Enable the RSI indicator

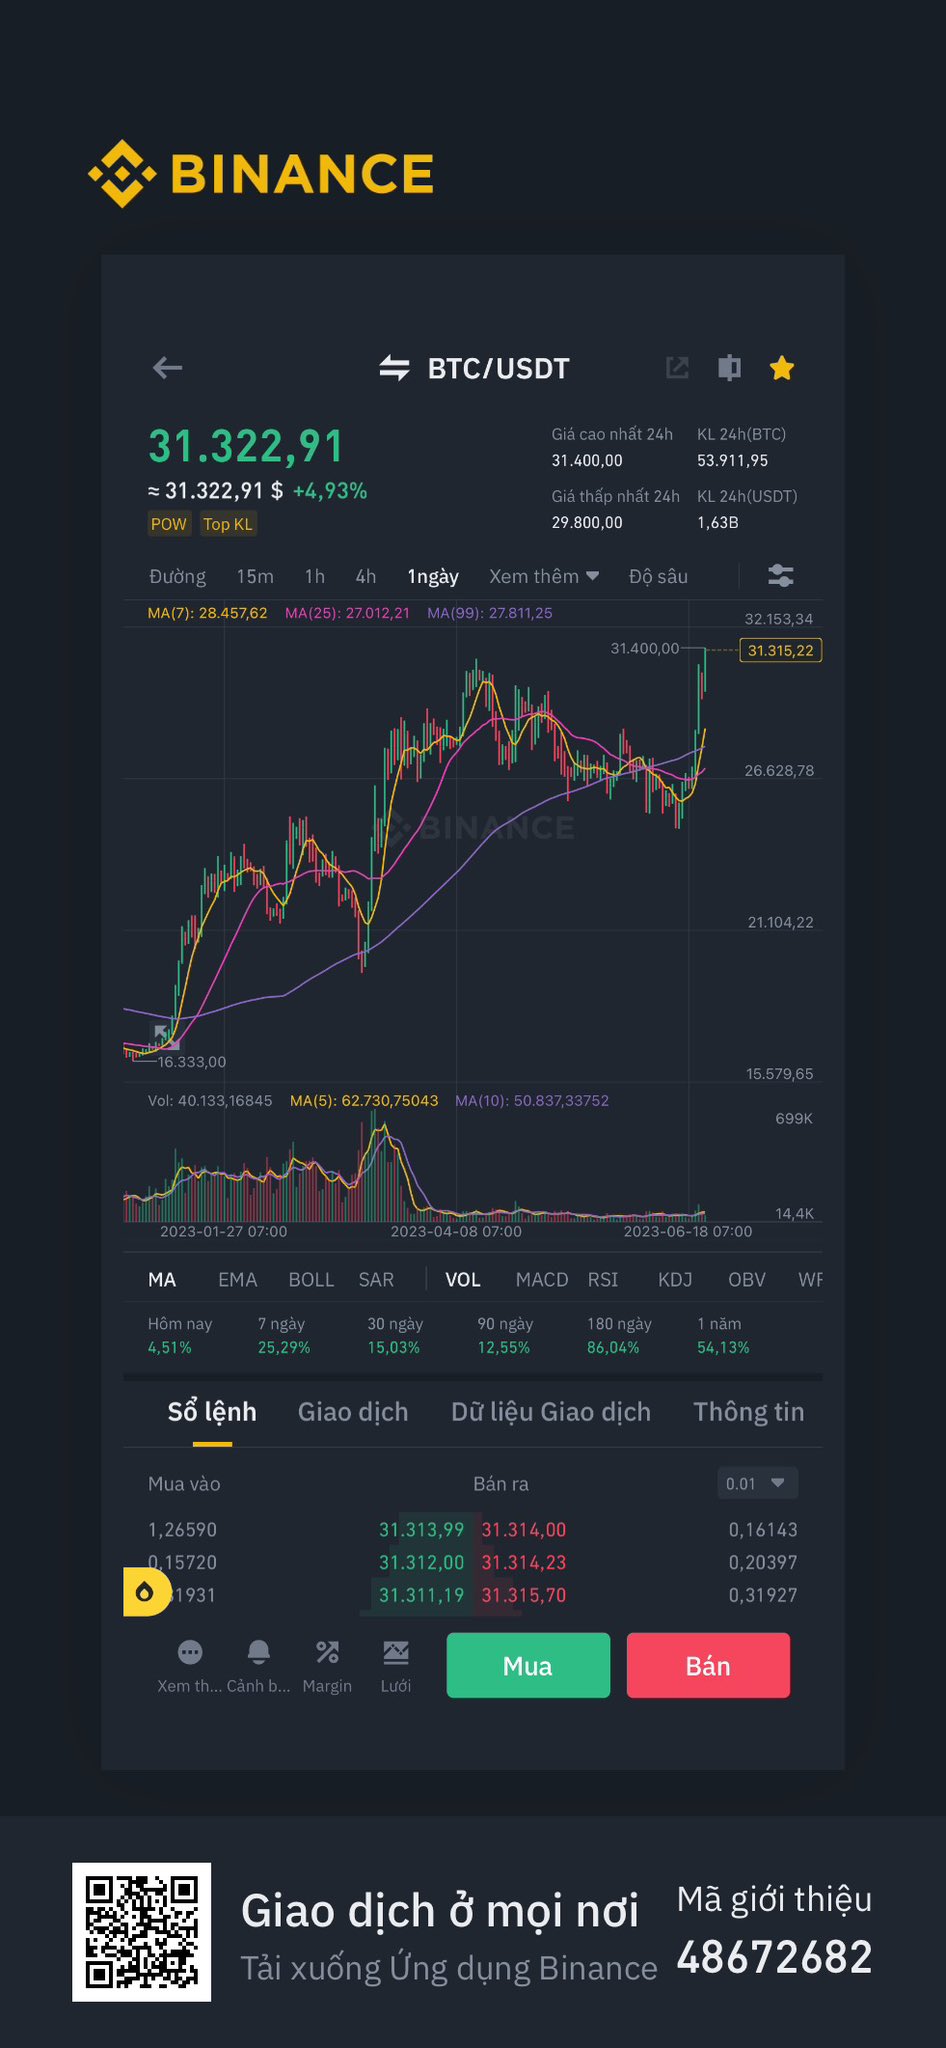pos(603,1280)
